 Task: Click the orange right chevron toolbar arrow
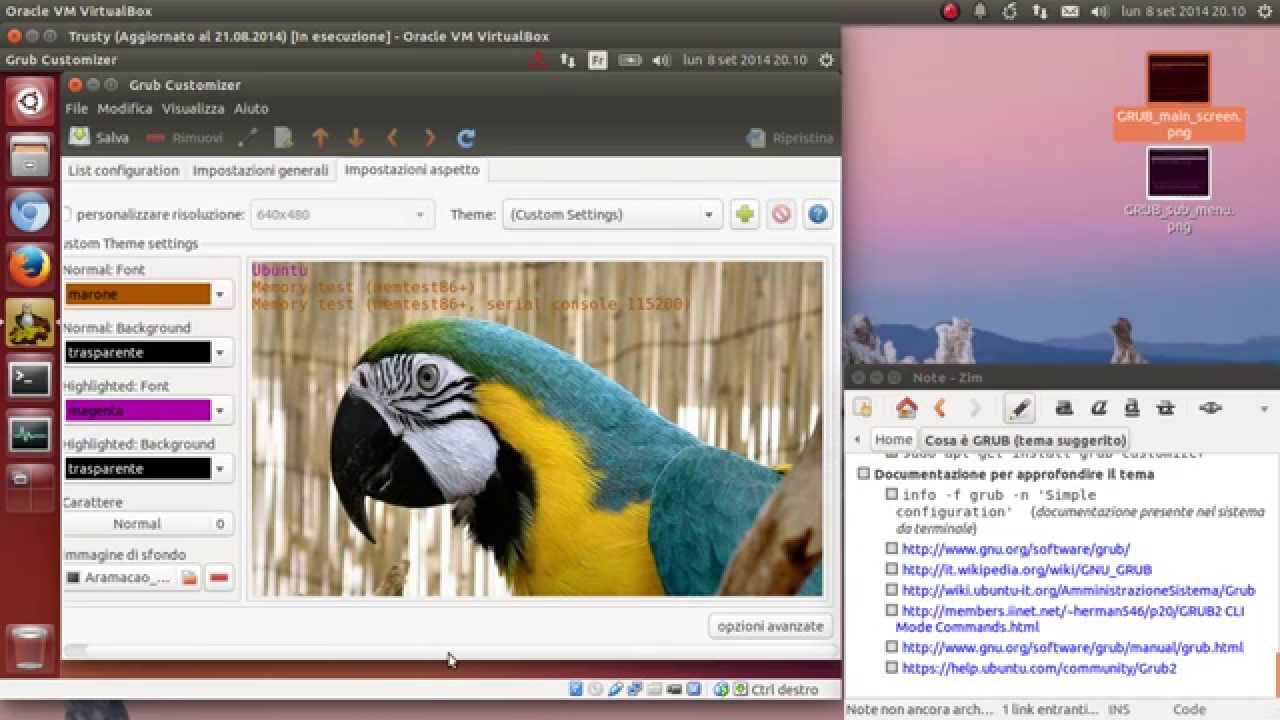click(430, 138)
